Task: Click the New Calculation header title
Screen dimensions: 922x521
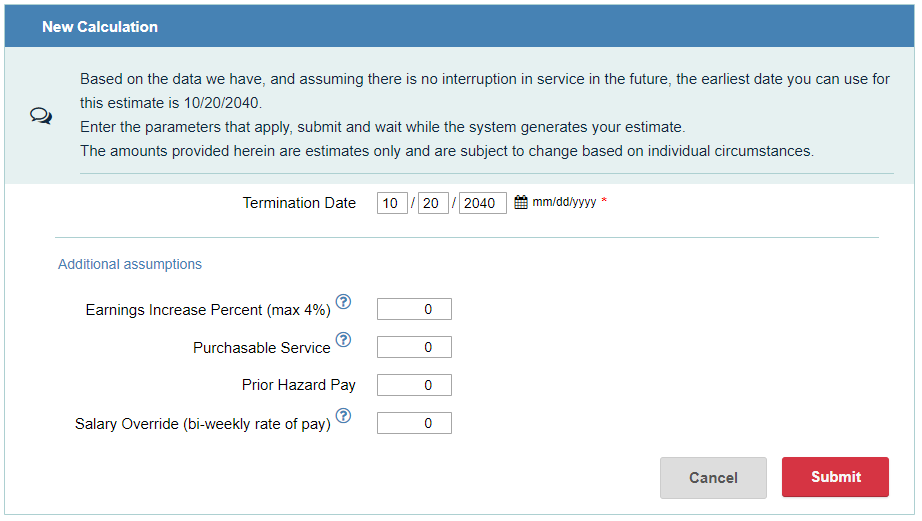Action: pyautogui.click(x=100, y=27)
